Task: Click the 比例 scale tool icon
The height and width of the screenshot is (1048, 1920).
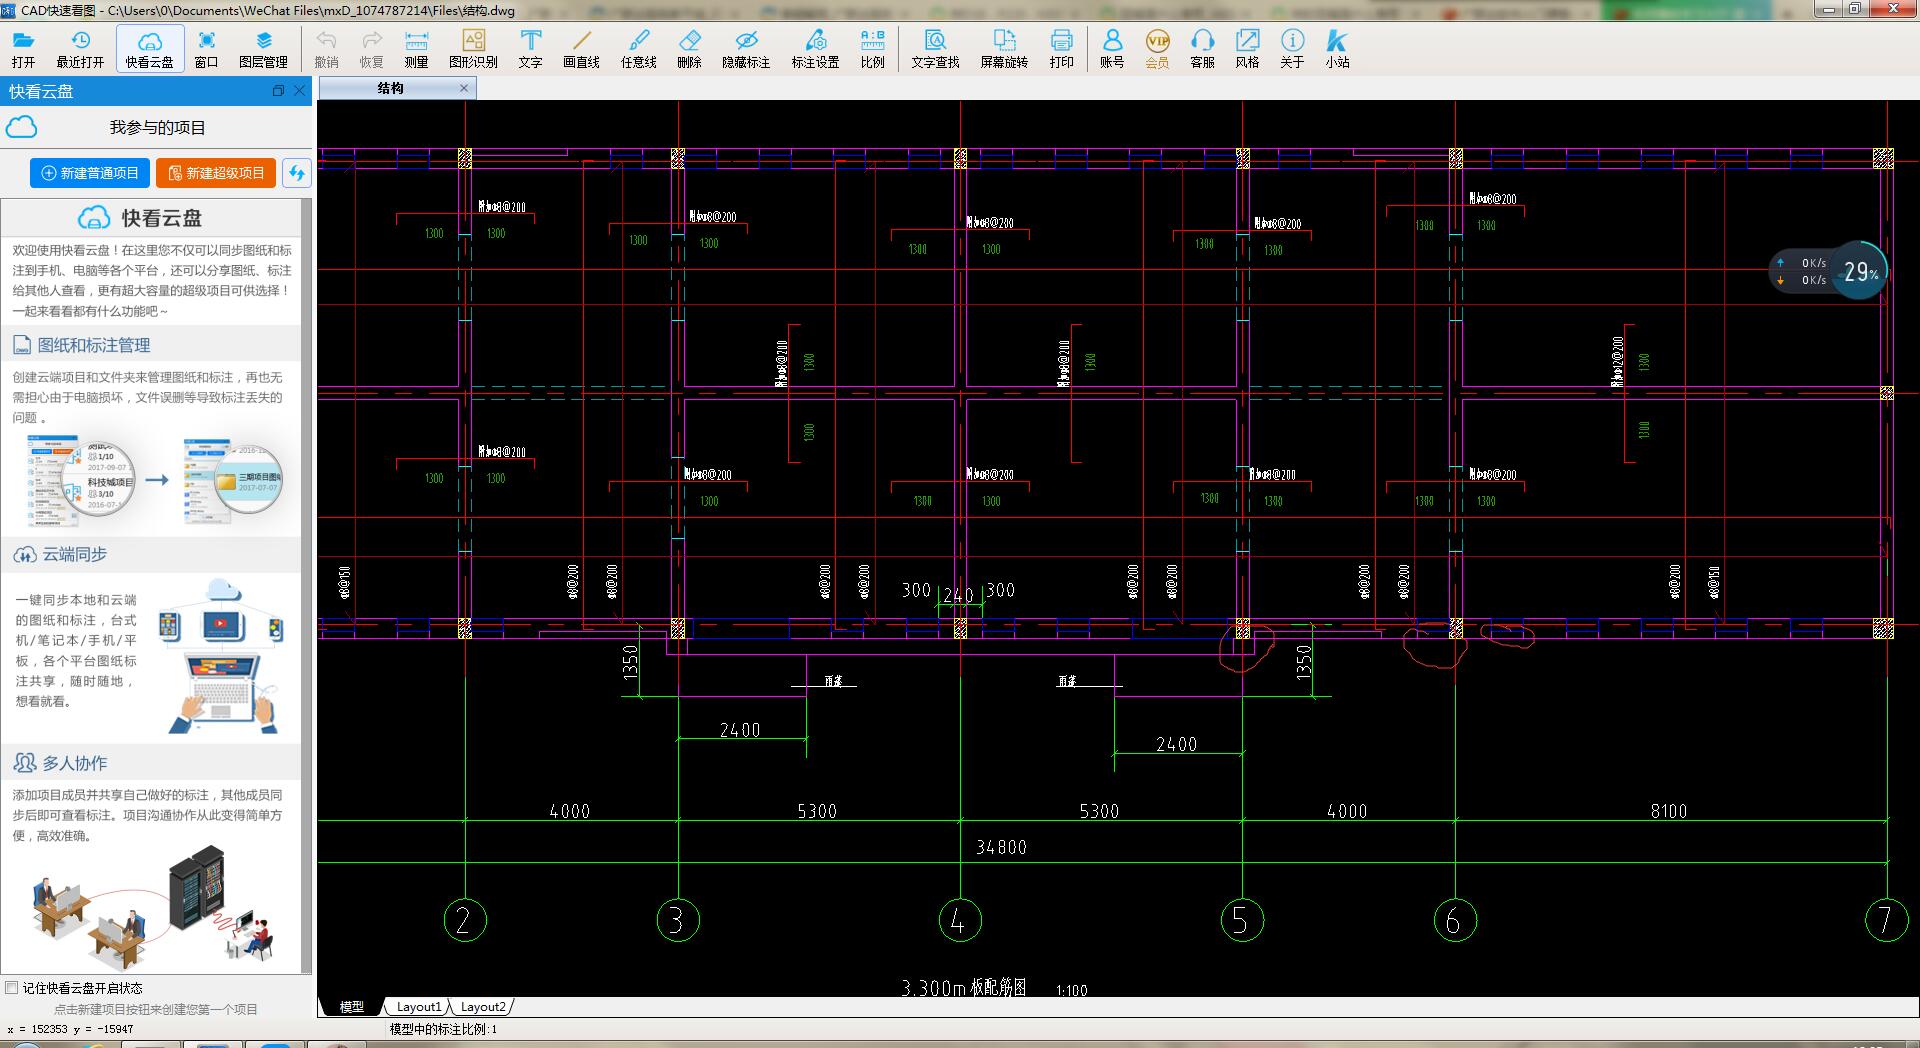Action: (x=872, y=48)
